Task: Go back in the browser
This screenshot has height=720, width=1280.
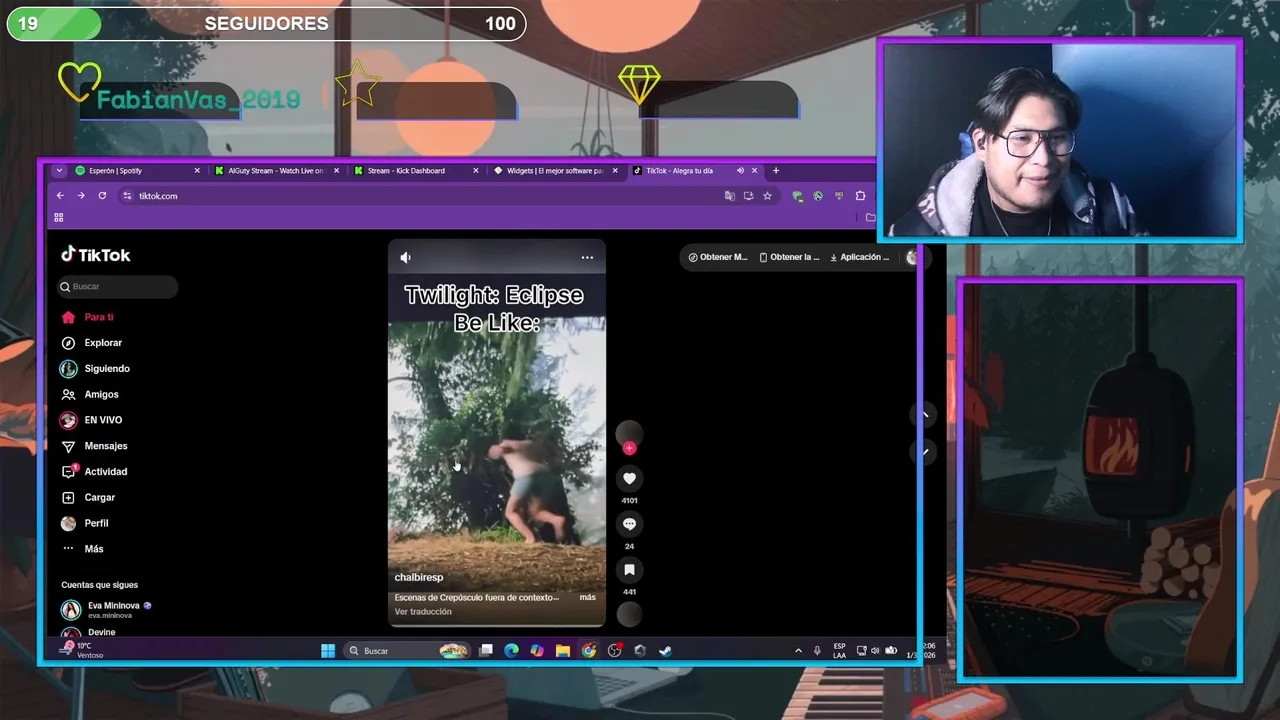Action: (x=60, y=196)
